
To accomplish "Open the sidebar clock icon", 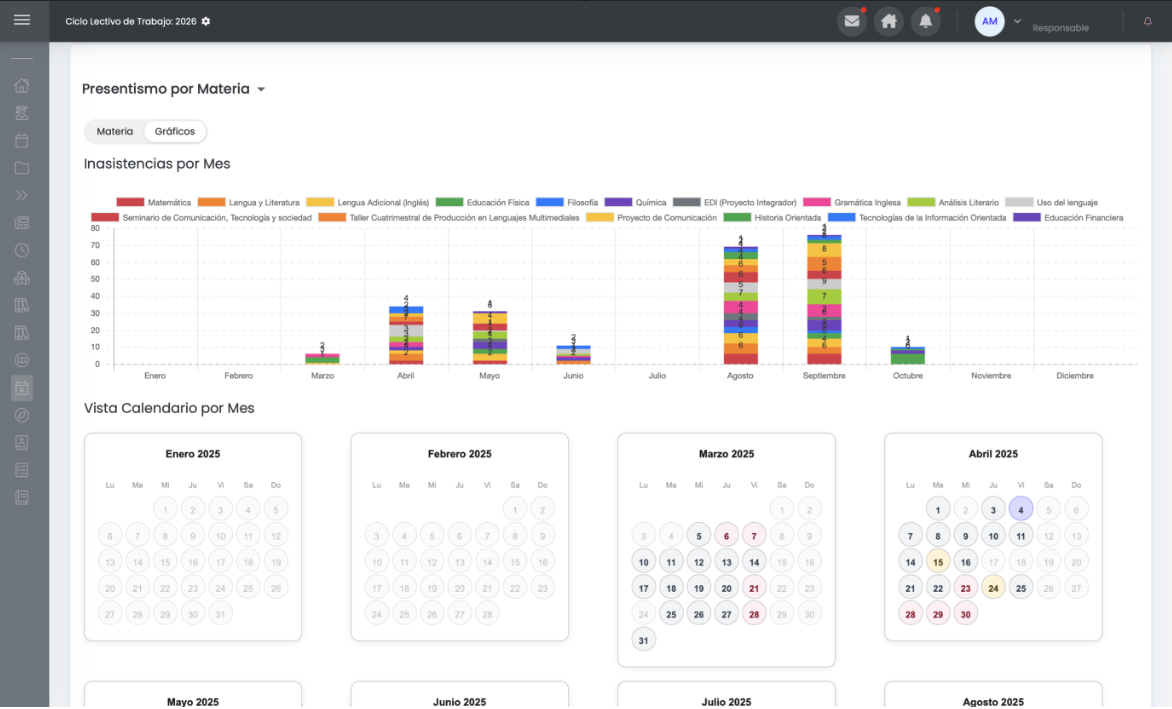I will tap(22, 250).
